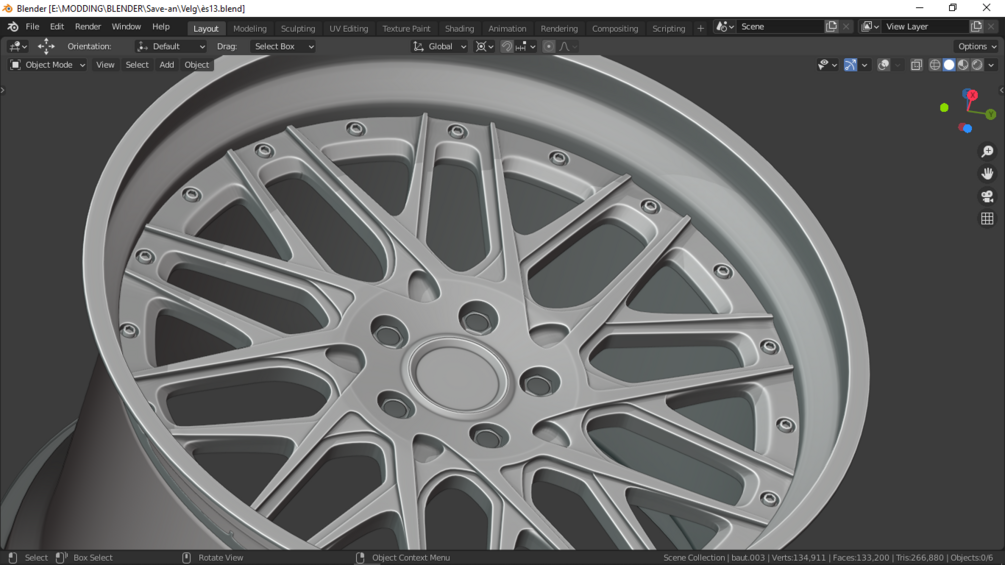Select the Layout workspace tab

coord(206,28)
